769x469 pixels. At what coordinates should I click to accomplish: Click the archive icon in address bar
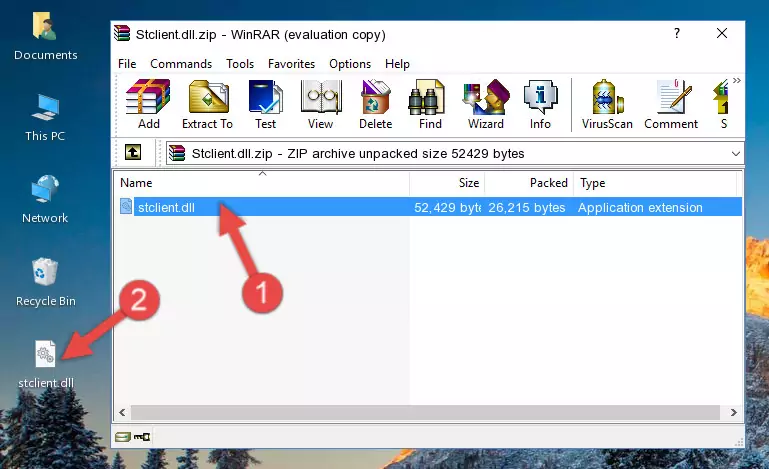click(x=177, y=153)
